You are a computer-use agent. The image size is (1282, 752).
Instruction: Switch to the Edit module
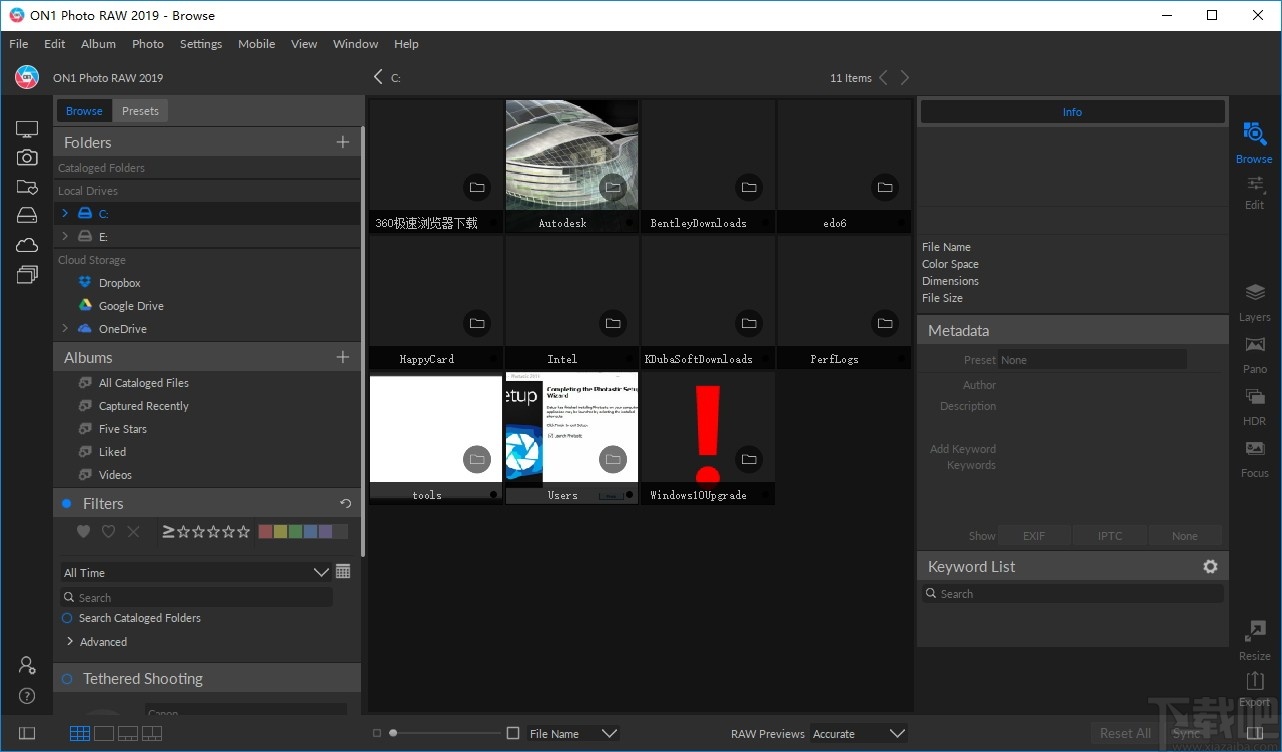click(x=1254, y=192)
